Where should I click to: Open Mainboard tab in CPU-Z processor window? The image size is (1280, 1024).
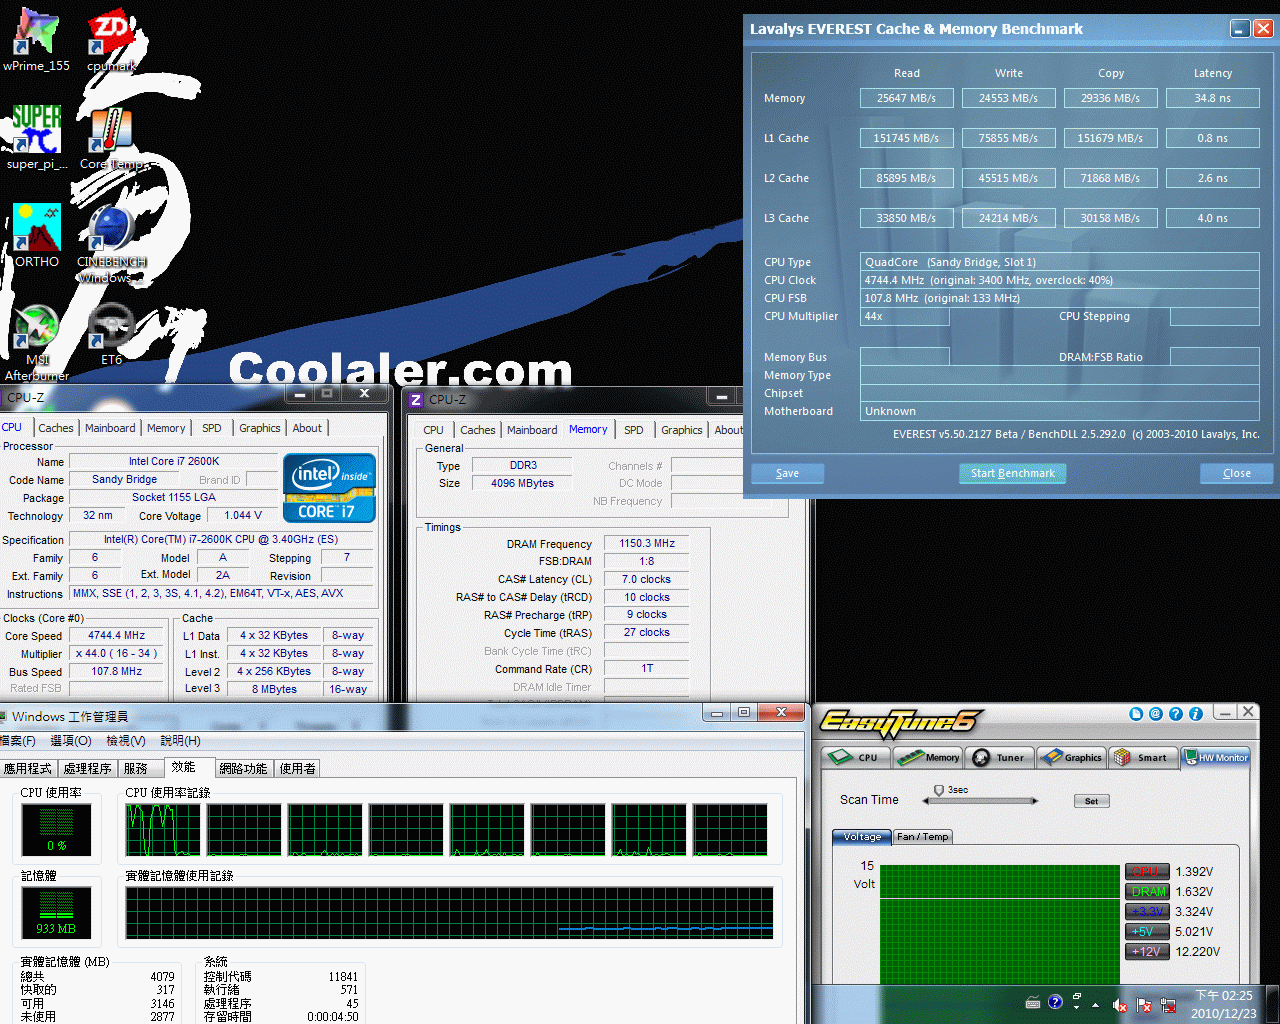110,428
